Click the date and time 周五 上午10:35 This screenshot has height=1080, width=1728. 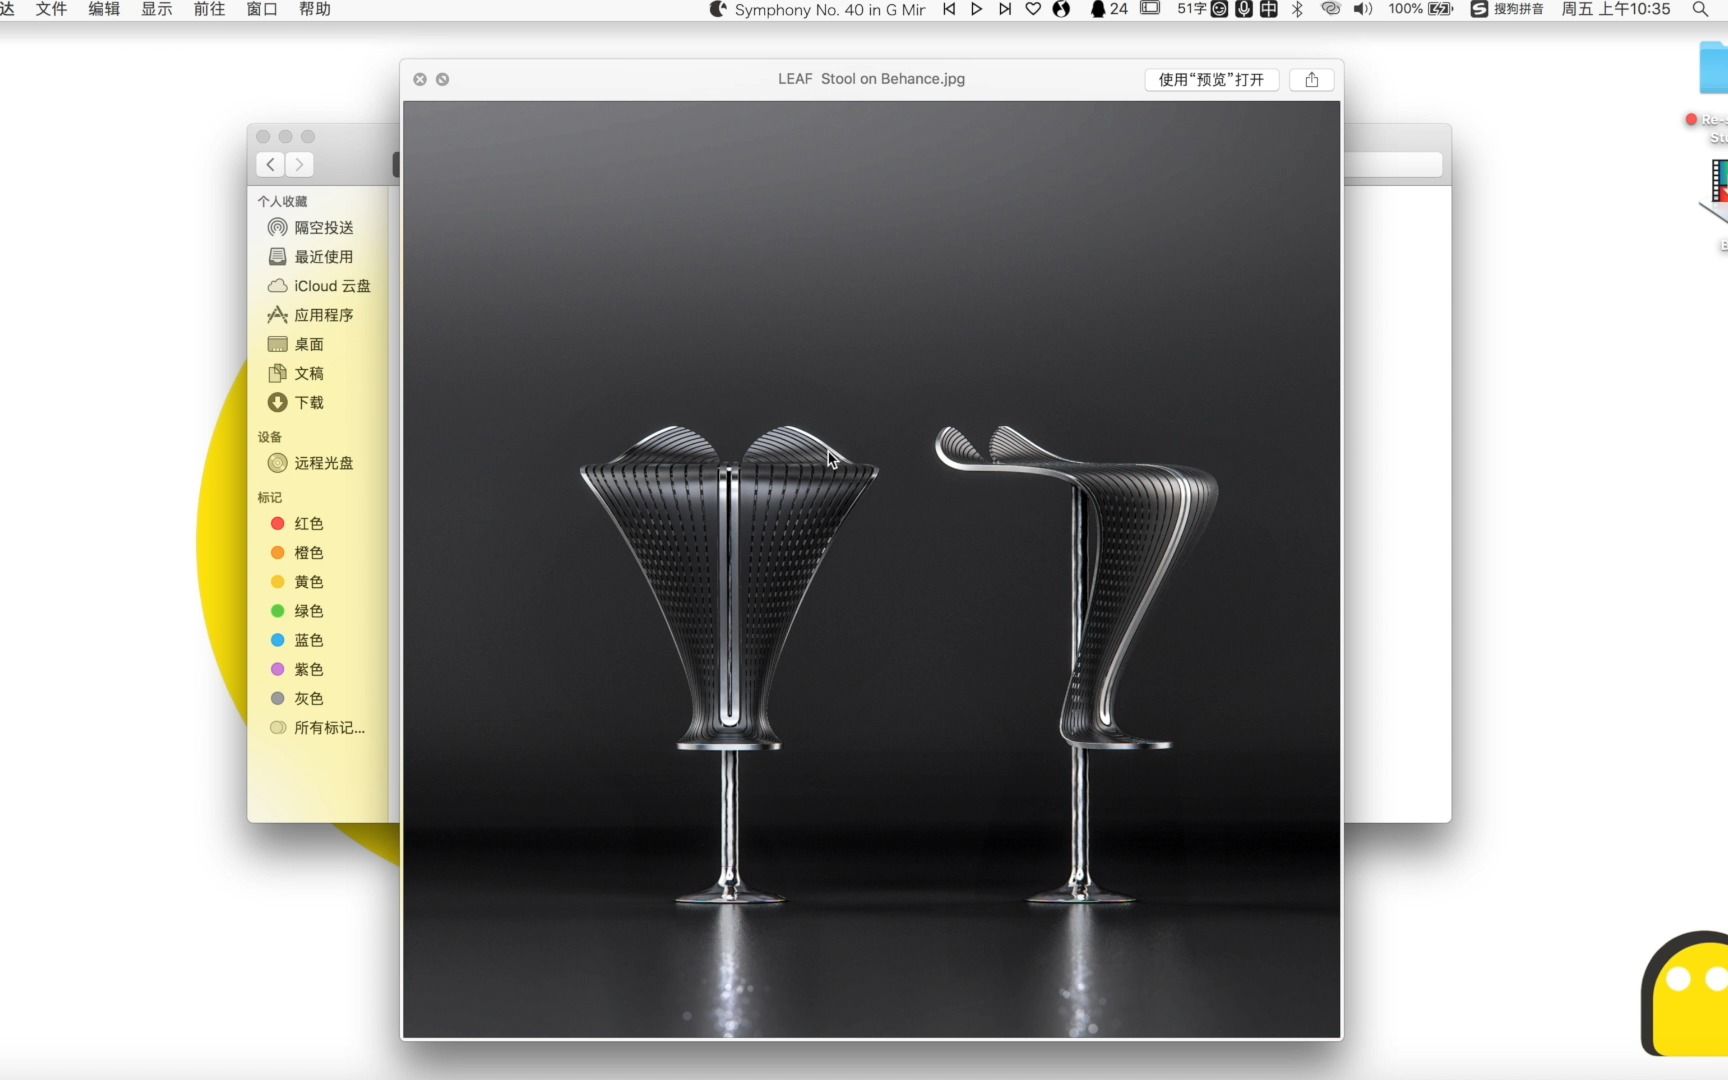click(x=1616, y=9)
